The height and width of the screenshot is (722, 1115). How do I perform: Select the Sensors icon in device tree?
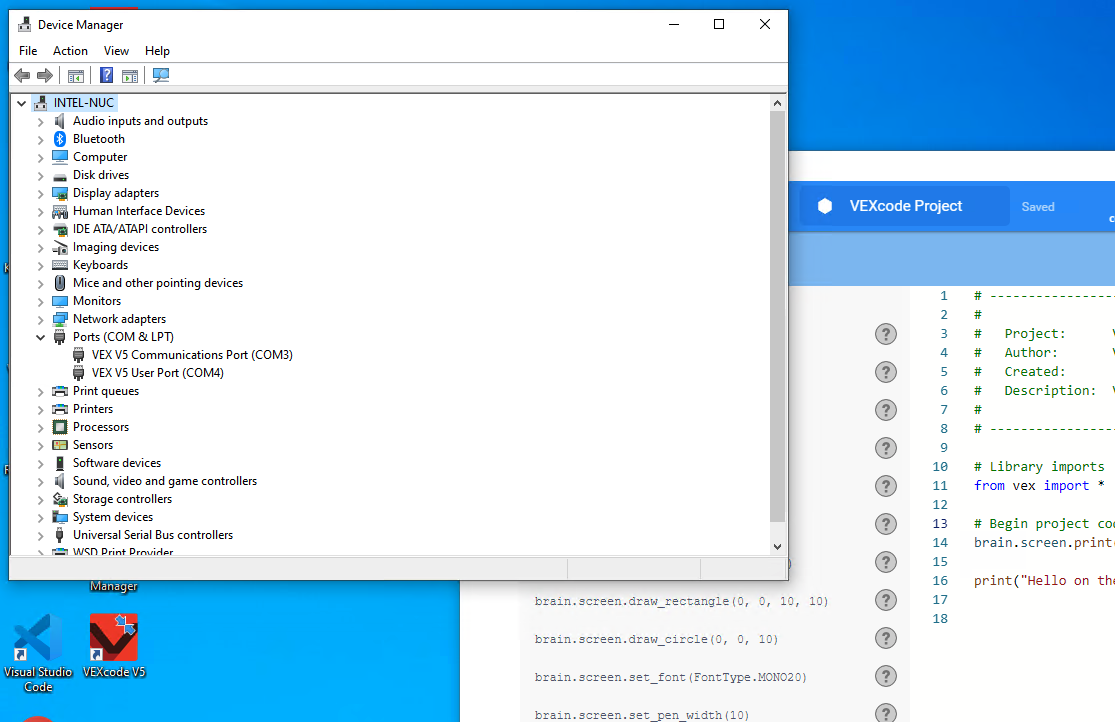[60, 445]
